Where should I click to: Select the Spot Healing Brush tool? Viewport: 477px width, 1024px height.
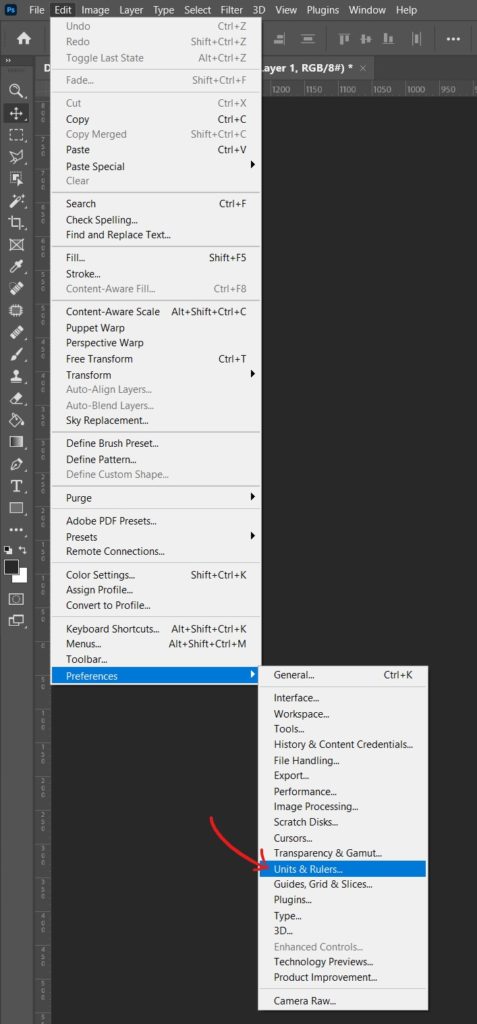click(x=16, y=289)
